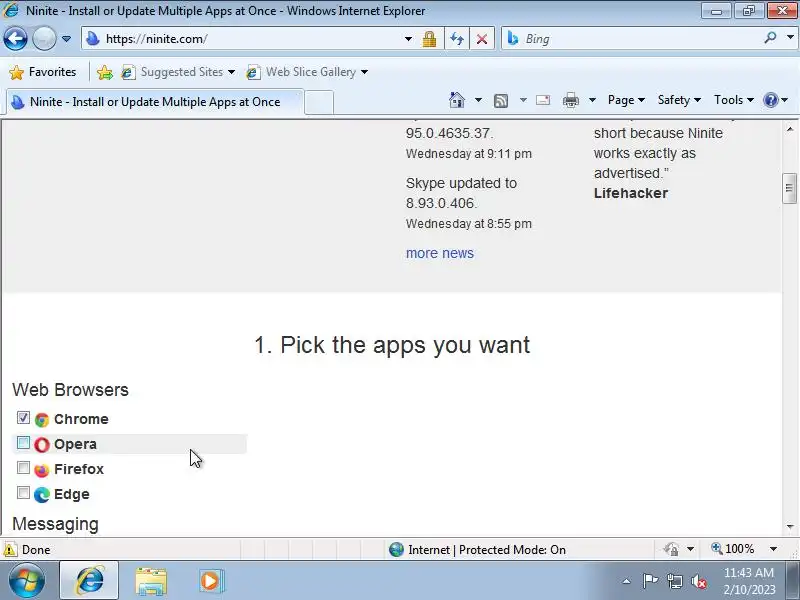Expand the Print dropdown arrow

(592, 100)
